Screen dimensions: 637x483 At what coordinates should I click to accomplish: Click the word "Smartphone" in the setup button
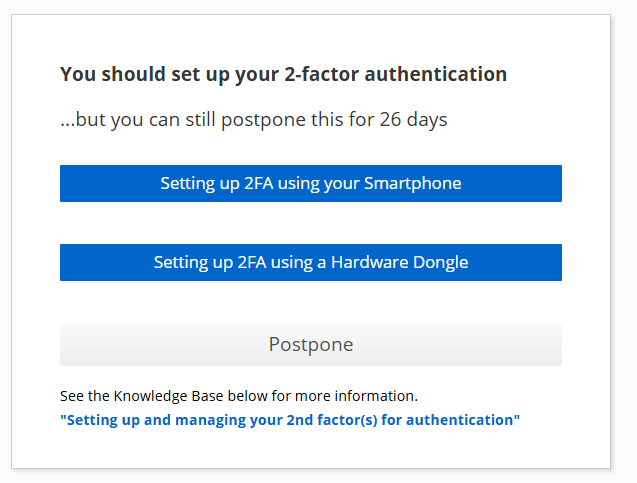point(412,184)
